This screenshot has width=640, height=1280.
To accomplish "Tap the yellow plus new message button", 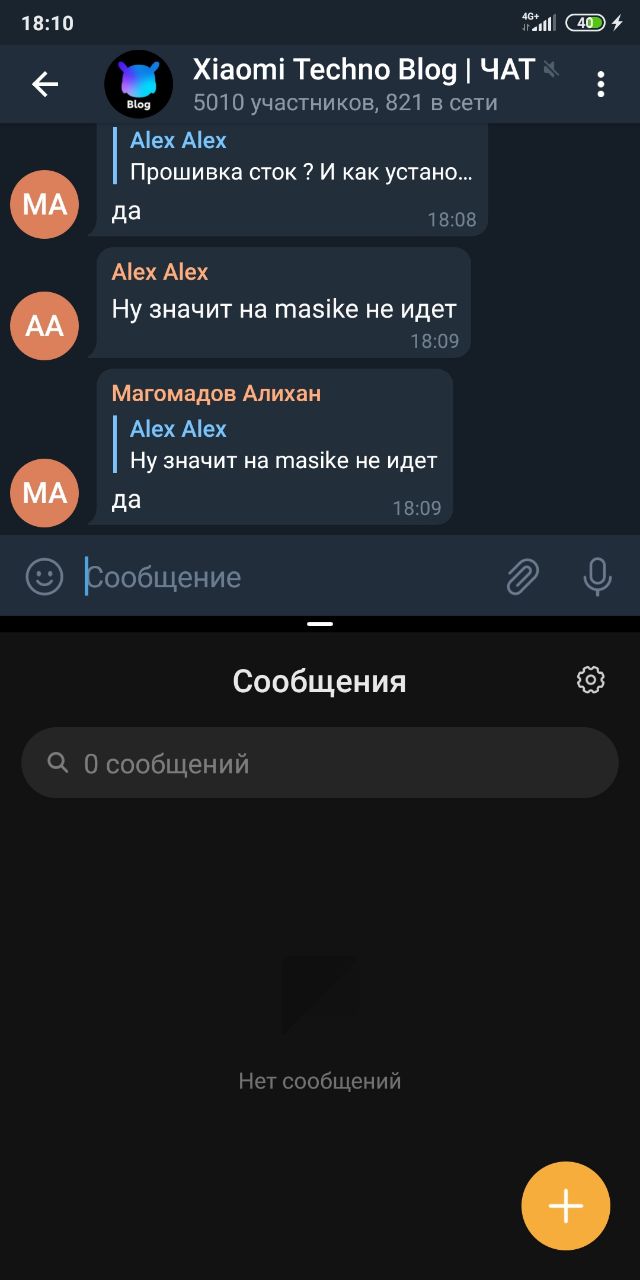I will click(x=566, y=1206).
